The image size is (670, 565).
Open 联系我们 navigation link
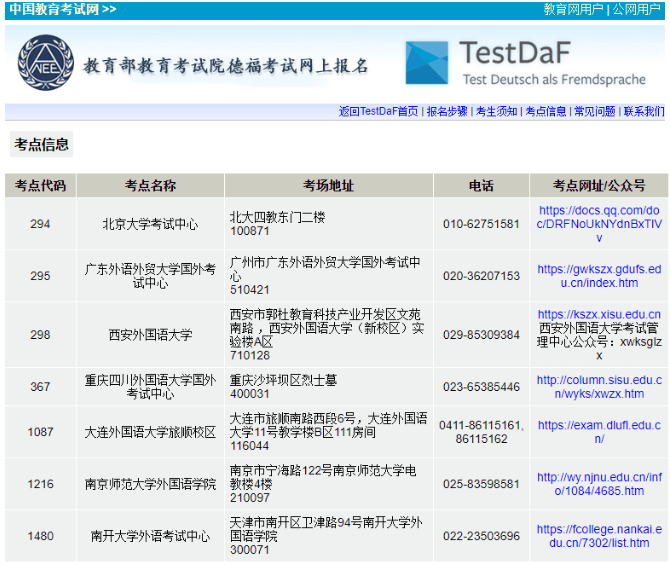(x=644, y=112)
